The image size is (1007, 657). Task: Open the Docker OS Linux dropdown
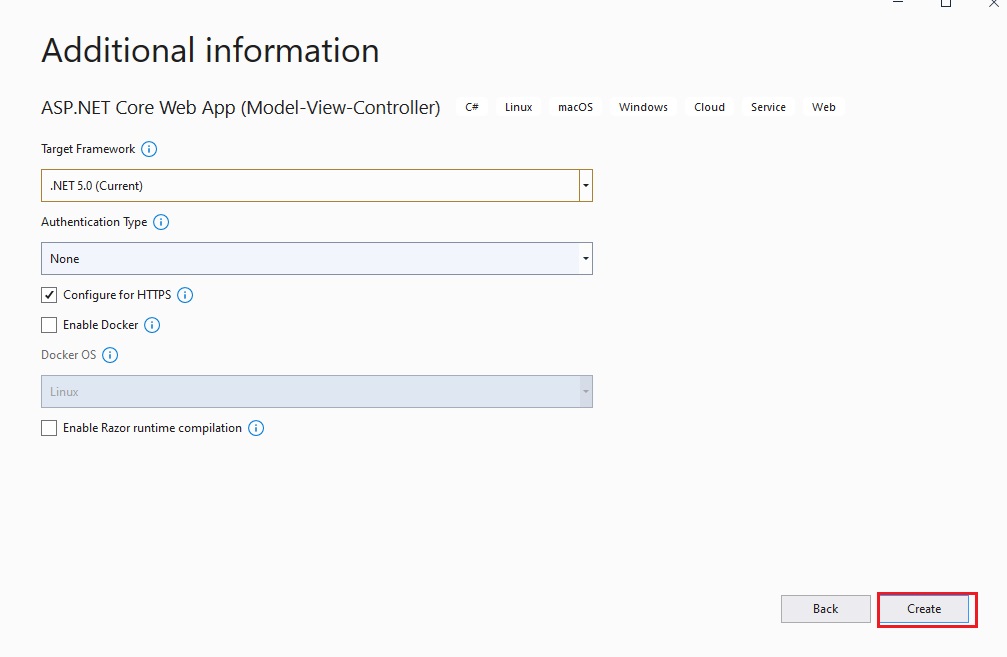click(317, 392)
